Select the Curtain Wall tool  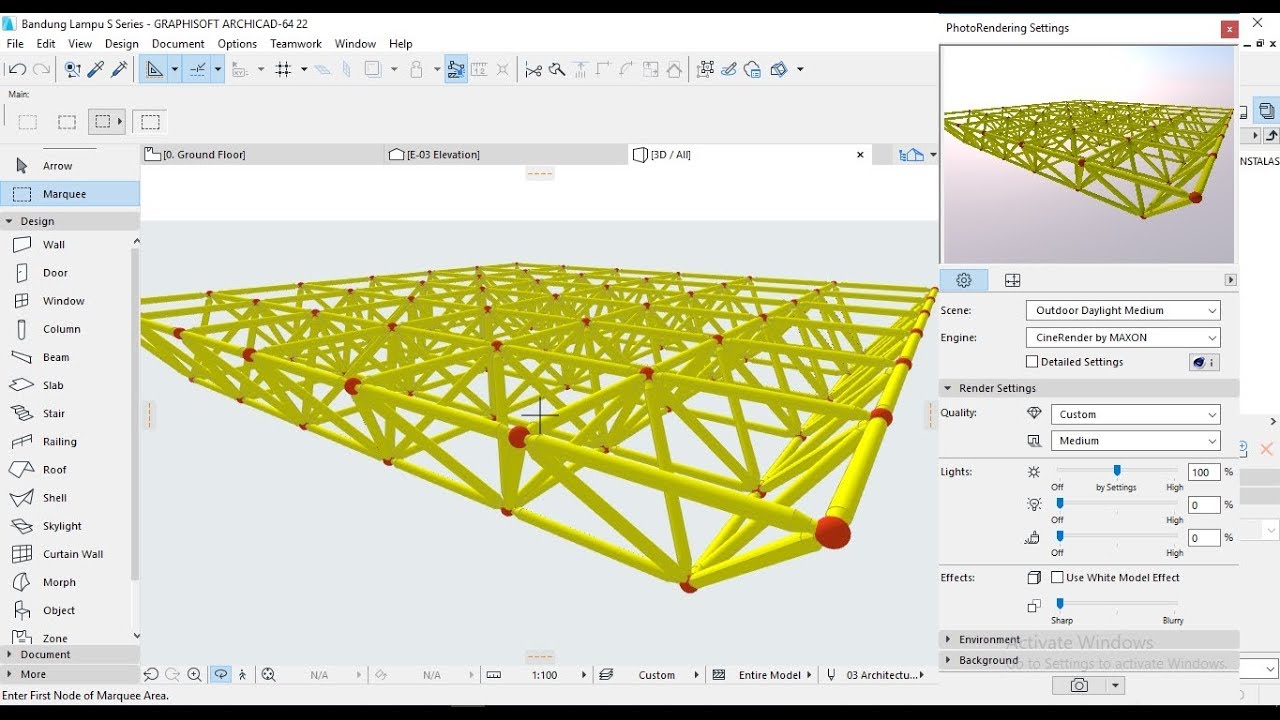(72, 554)
